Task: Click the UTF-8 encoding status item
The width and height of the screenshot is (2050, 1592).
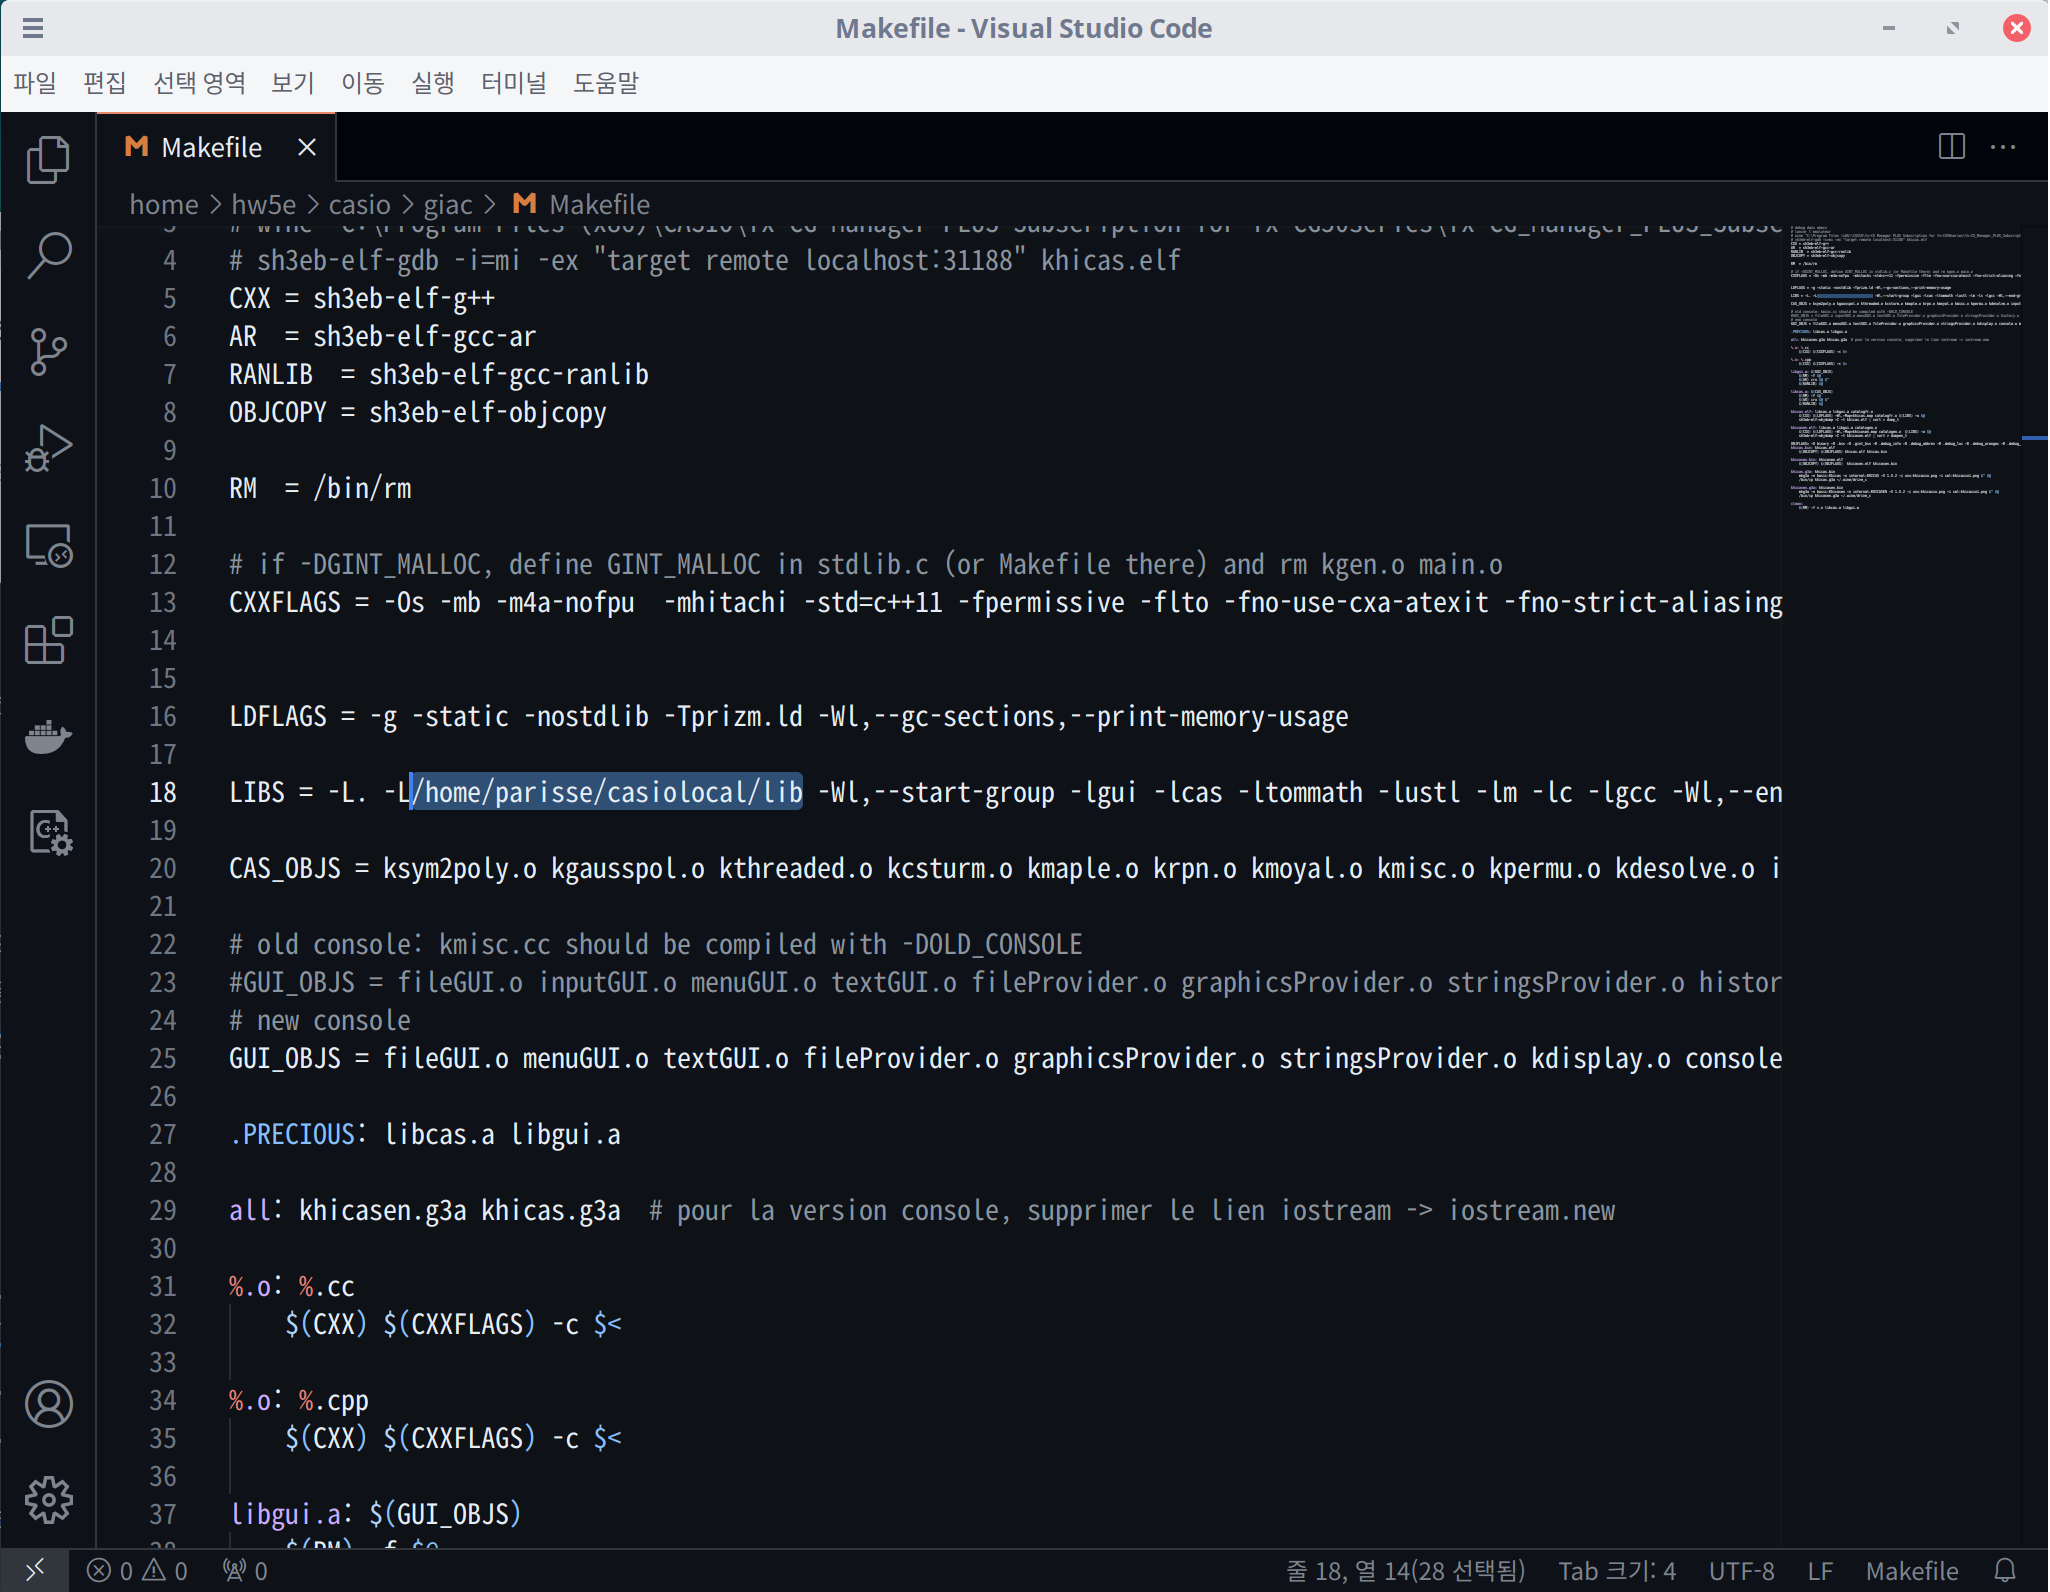Action: tap(1741, 1571)
